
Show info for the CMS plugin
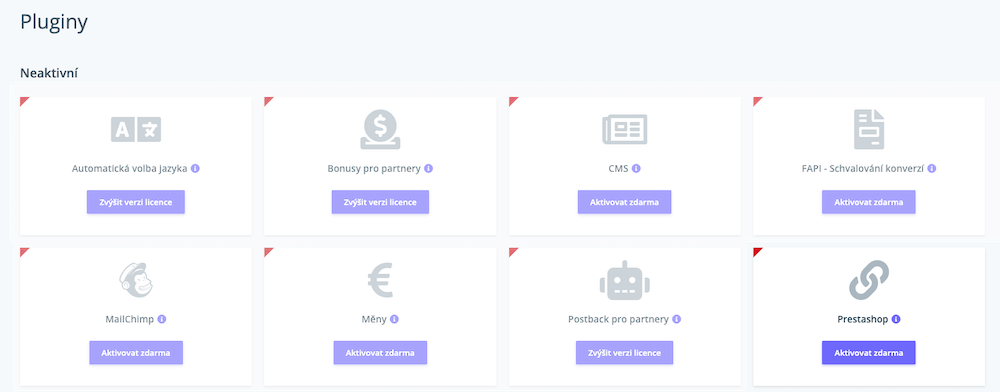pos(636,169)
